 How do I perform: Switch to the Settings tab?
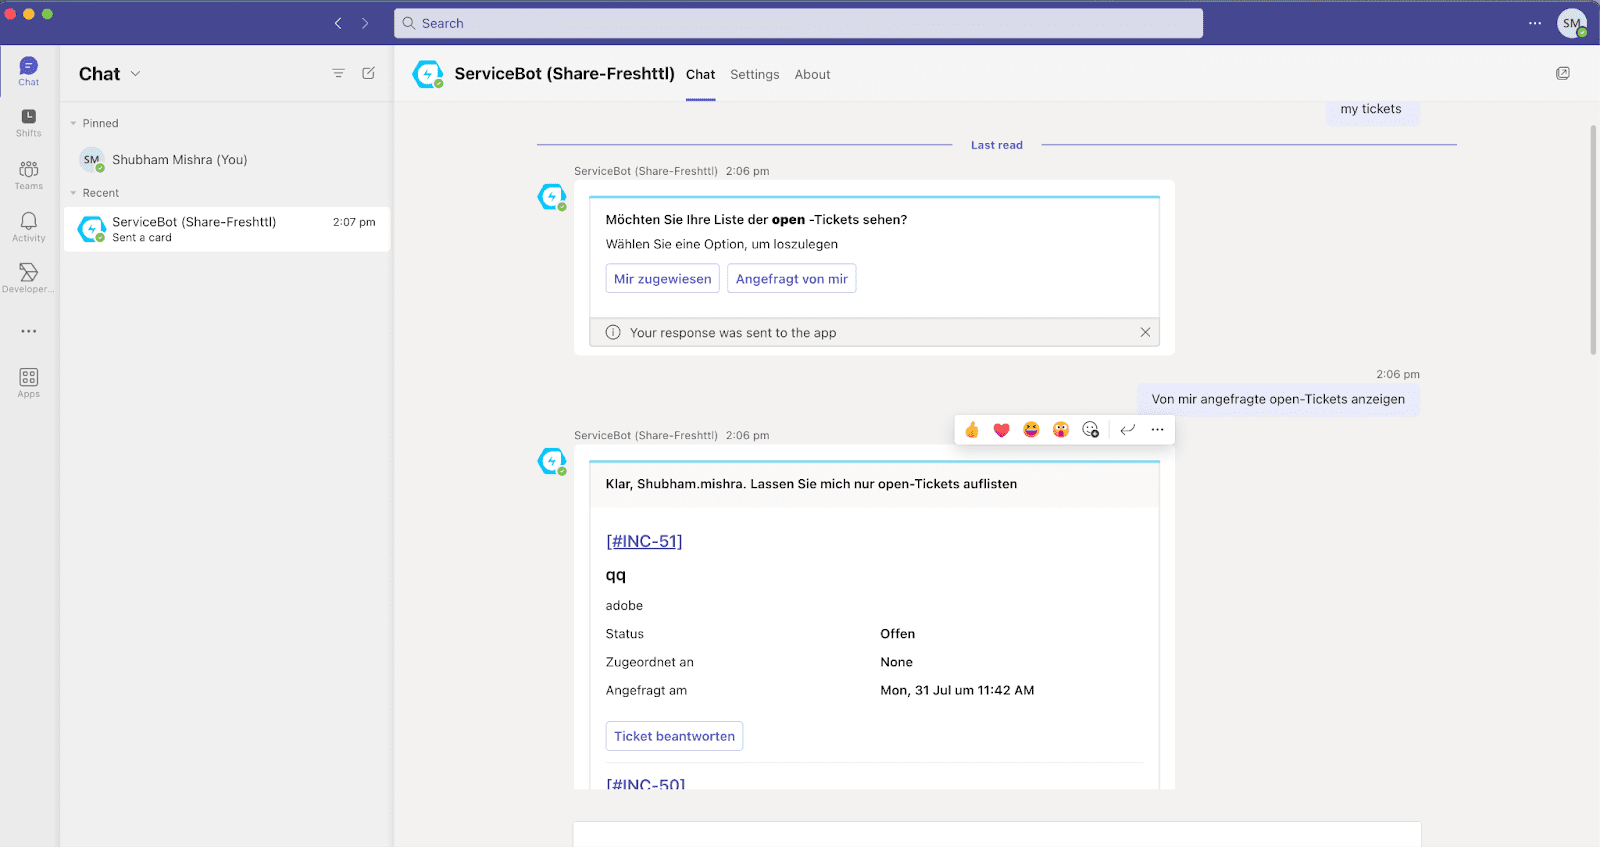(755, 74)
